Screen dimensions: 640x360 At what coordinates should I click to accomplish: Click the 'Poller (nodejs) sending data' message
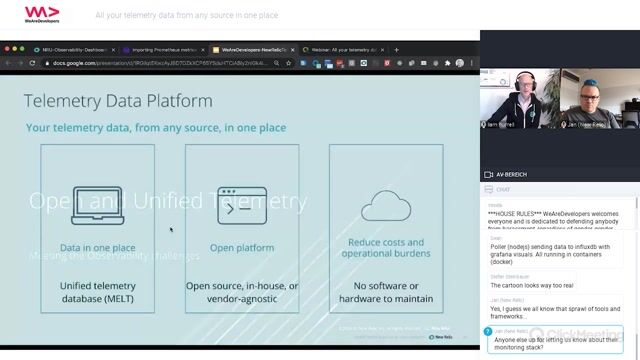555,251
